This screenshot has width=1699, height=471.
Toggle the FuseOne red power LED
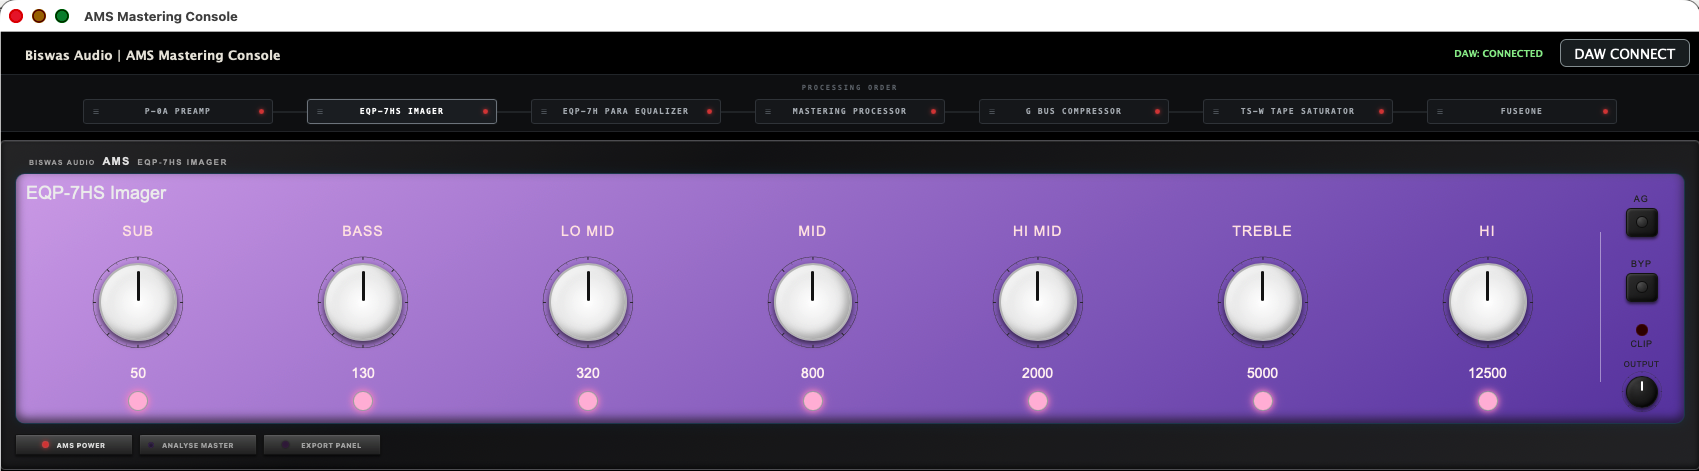point(1605,111)
